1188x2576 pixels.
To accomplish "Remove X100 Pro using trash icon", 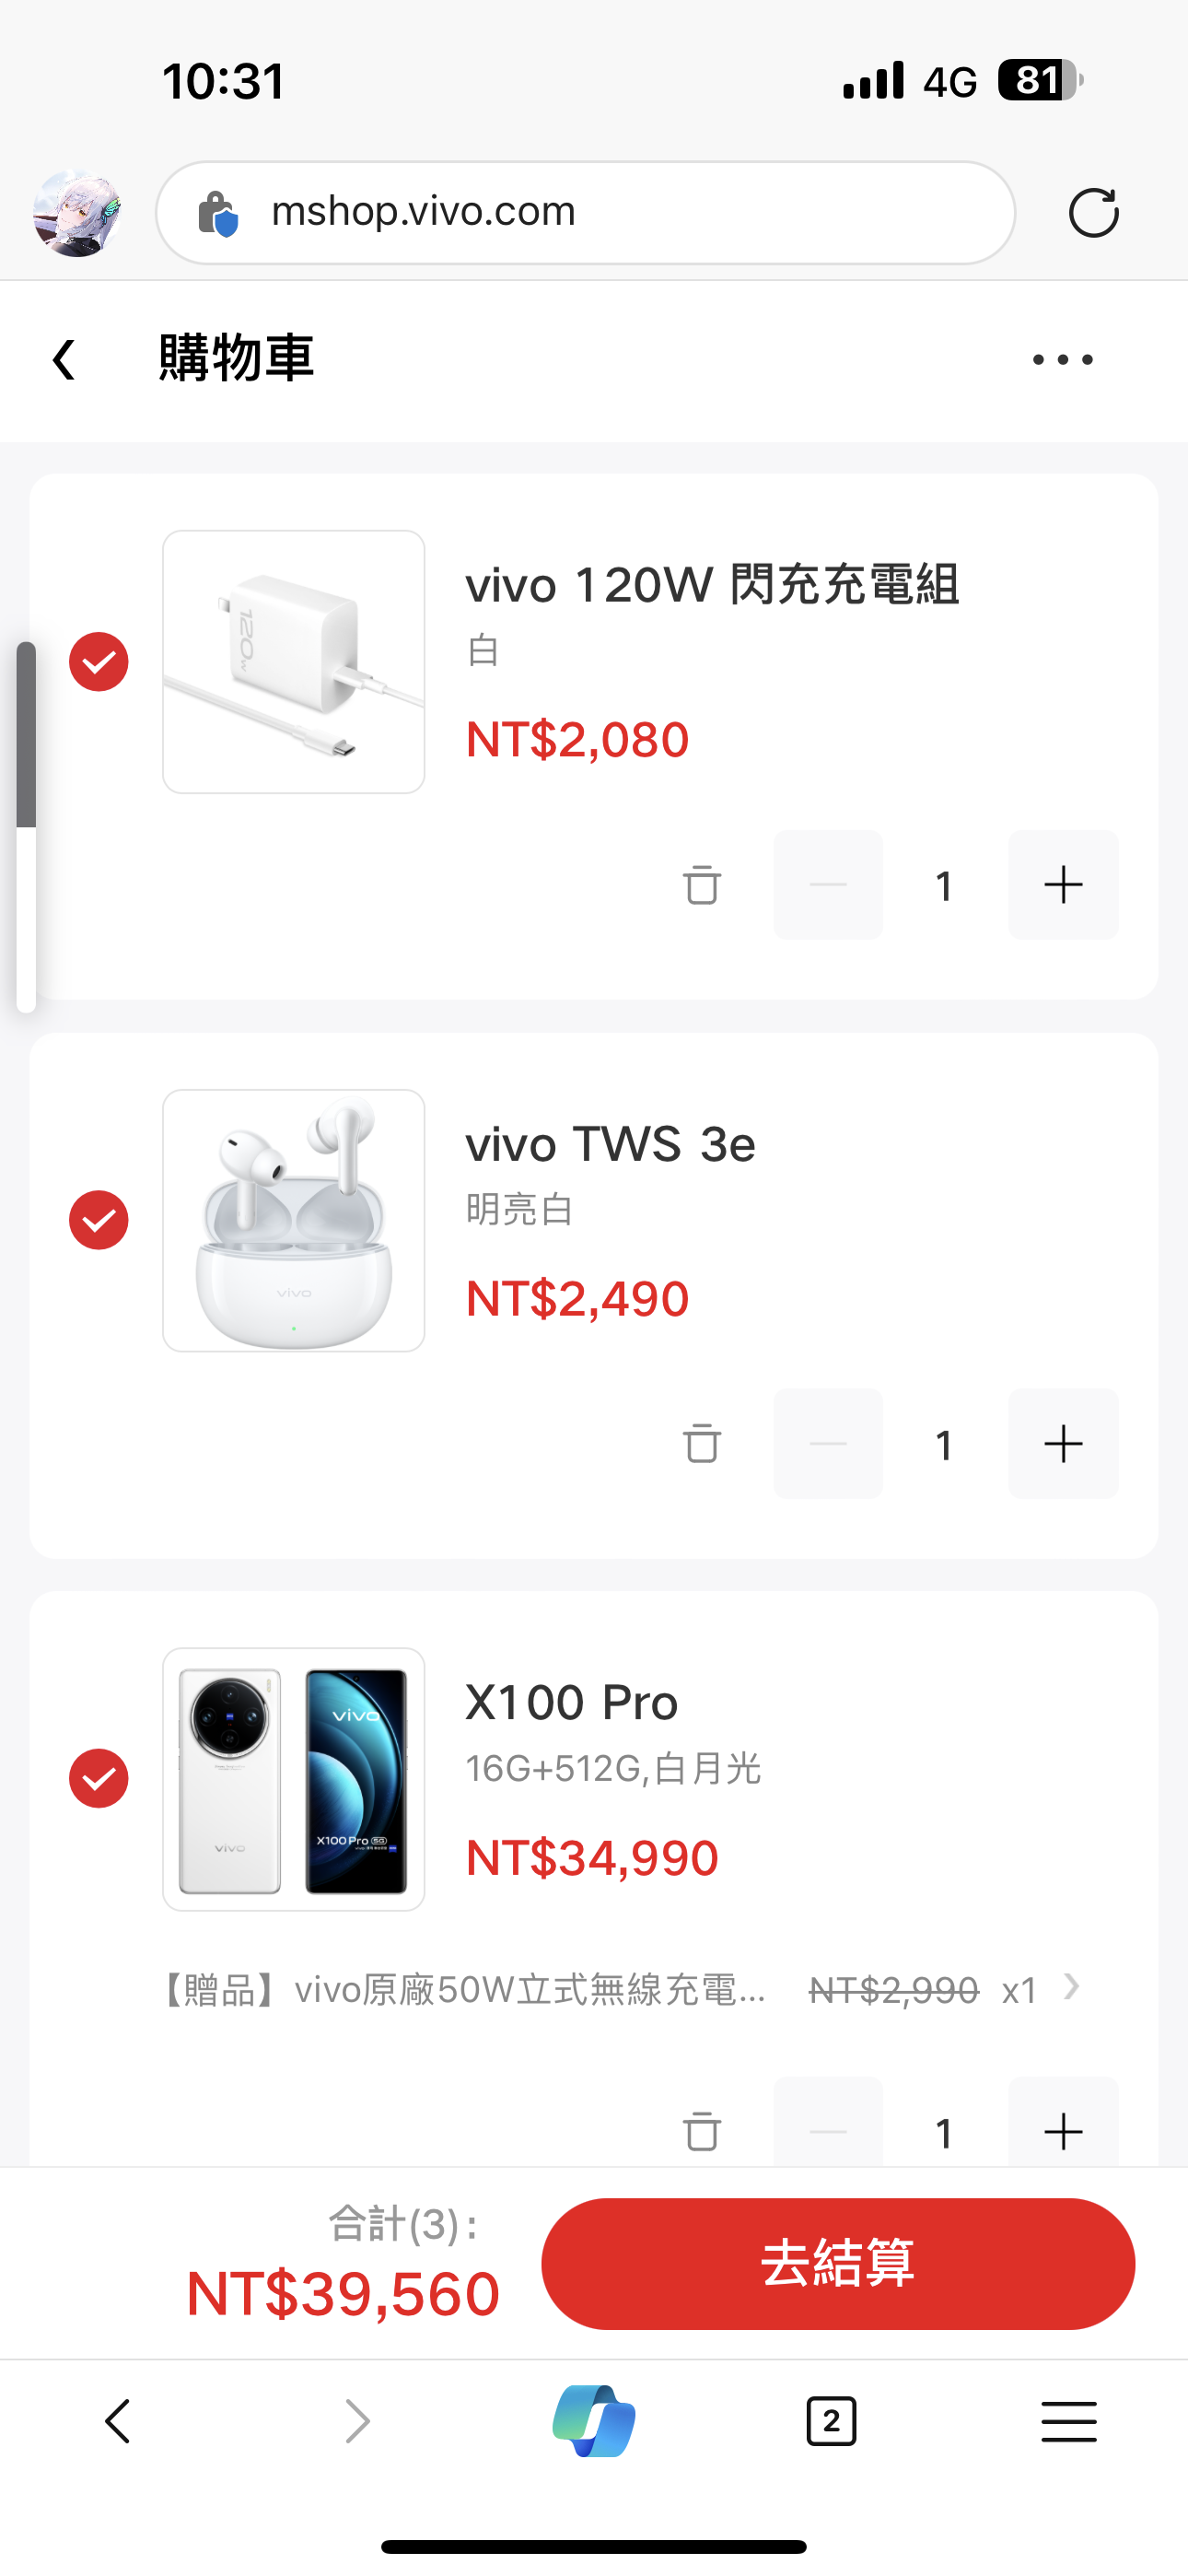I will click(x=702, y=2130).
